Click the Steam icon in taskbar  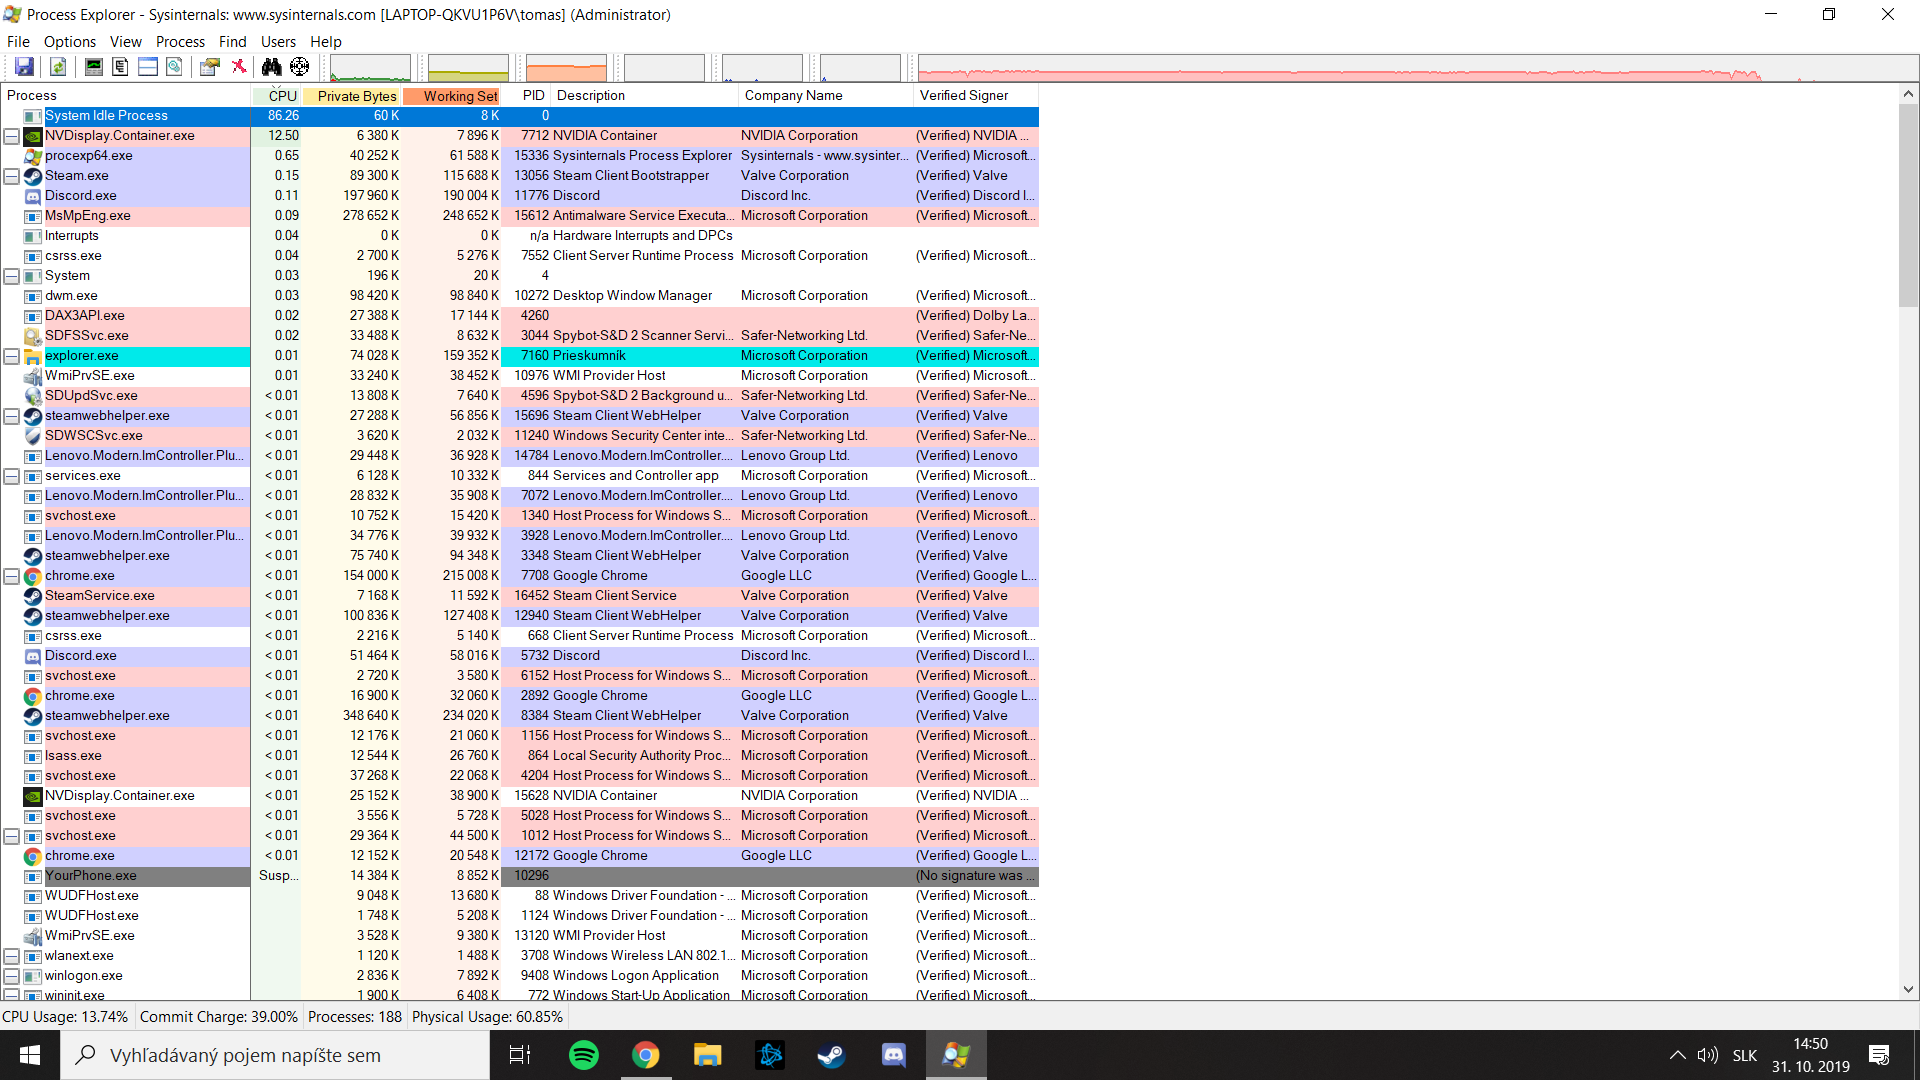832,1054
